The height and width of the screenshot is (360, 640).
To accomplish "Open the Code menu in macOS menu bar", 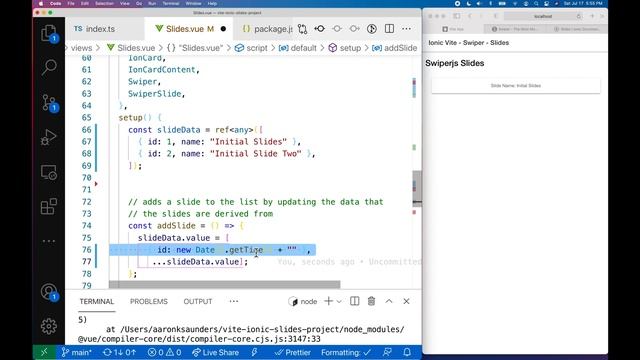I will coord(56,3).
